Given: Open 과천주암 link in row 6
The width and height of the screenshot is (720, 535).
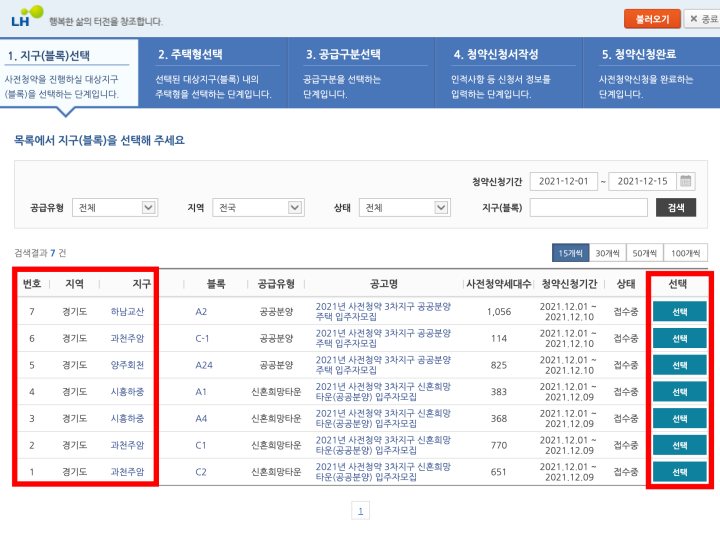Looking at the screenshot, I should tap(127, 338).
